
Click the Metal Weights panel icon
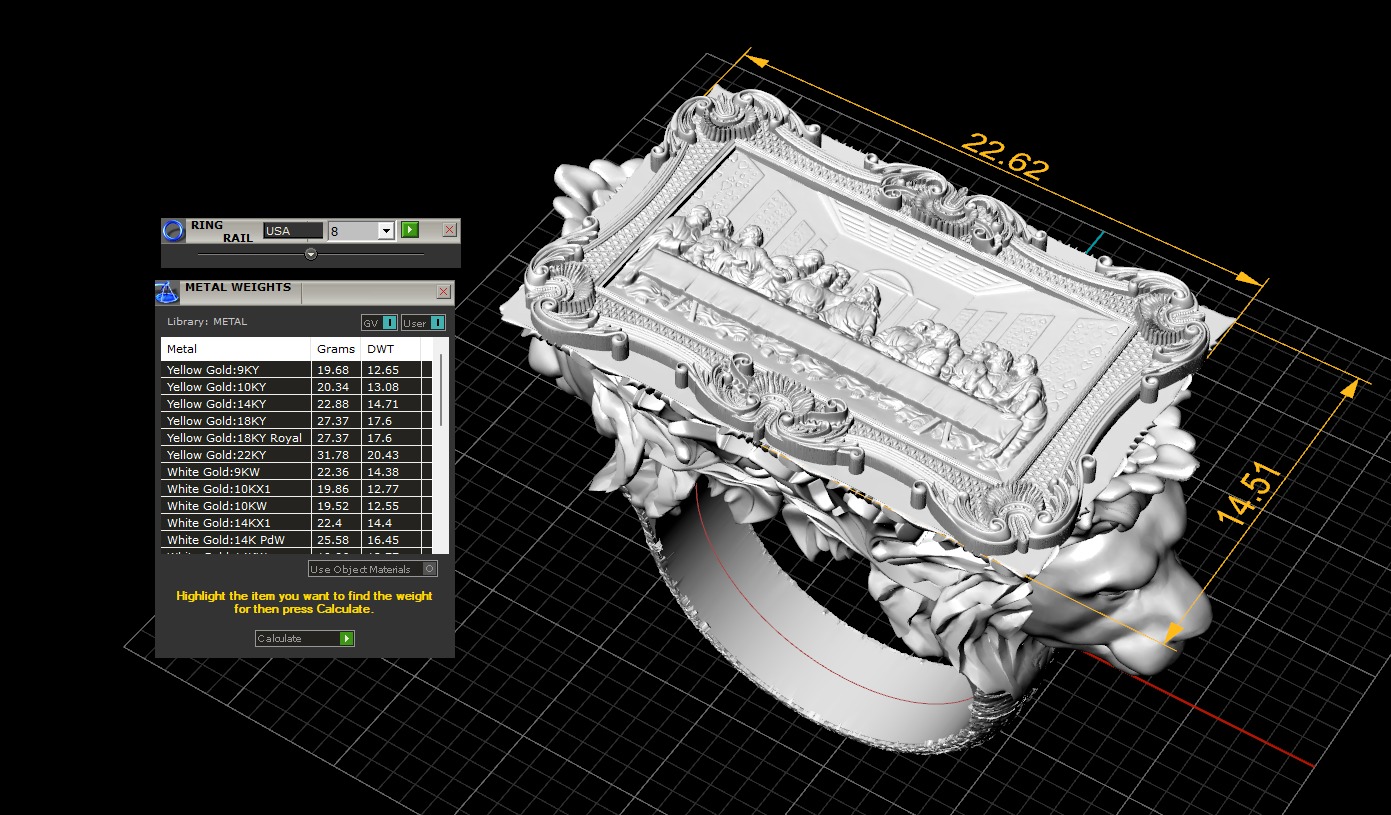[x=167, y=292]
